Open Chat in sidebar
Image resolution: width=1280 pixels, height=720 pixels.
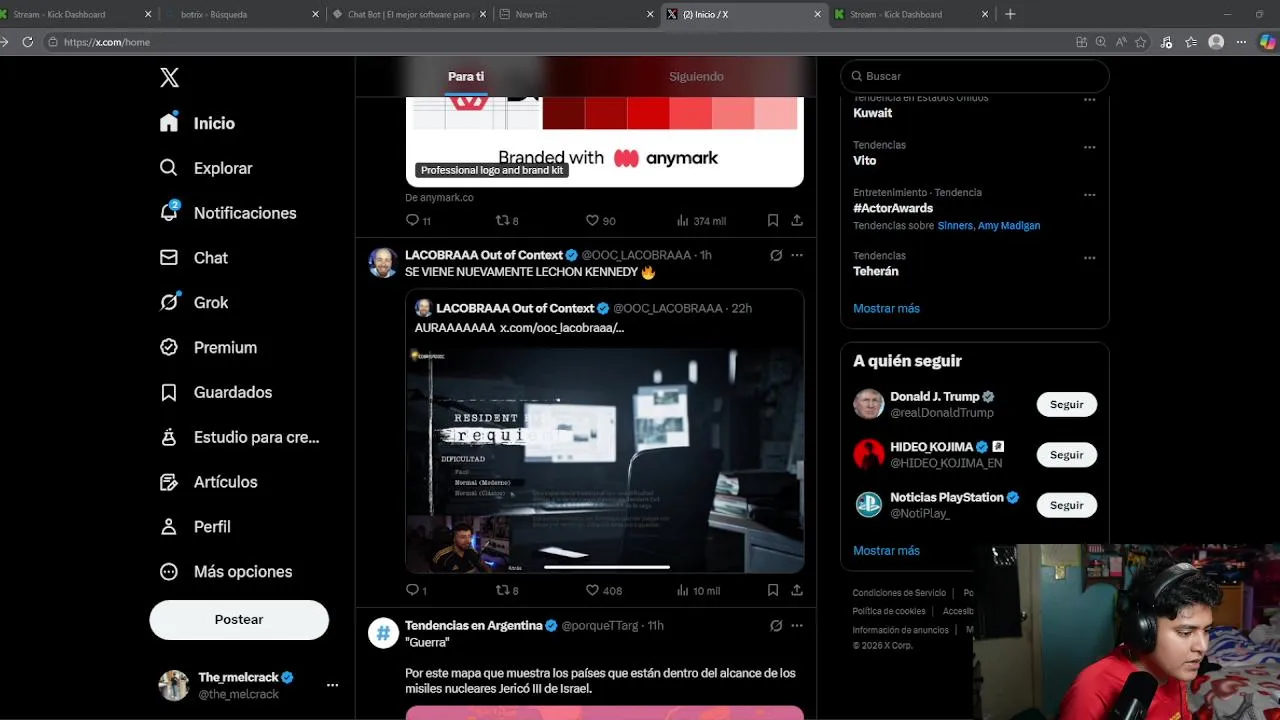[x=193, y=258]
